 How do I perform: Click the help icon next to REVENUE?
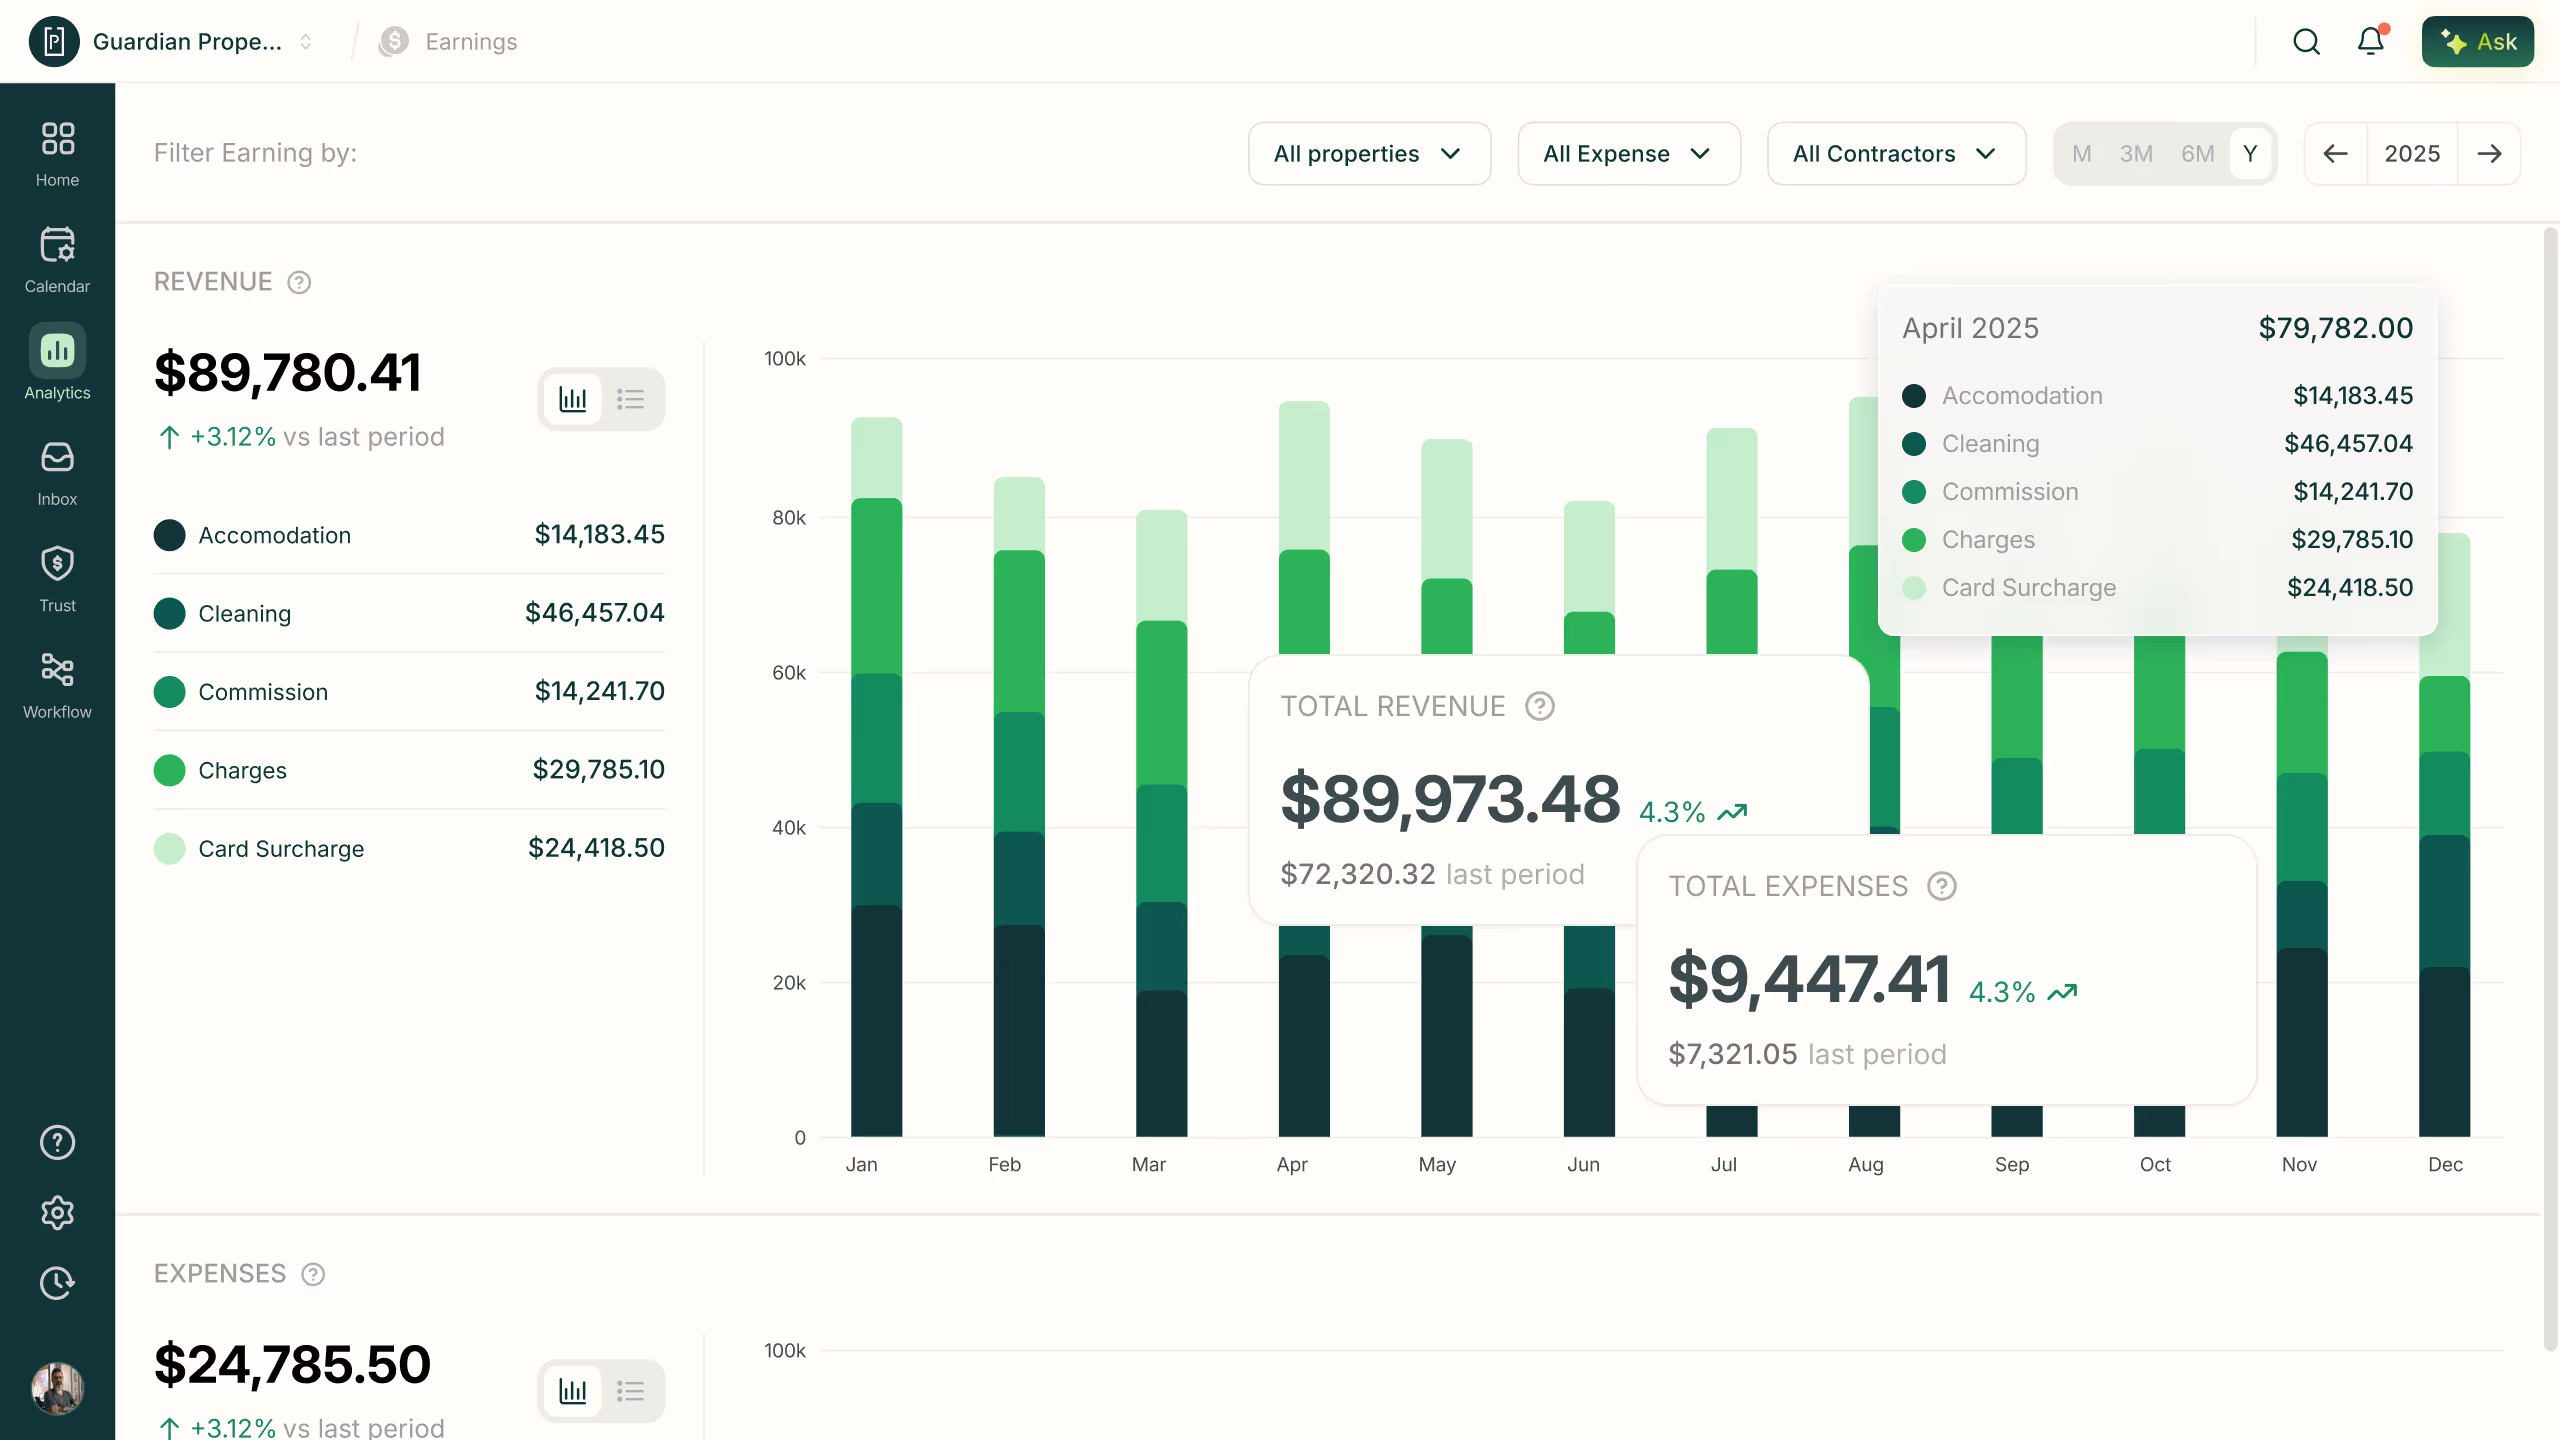pyautogui.click(x=299, y=282)
